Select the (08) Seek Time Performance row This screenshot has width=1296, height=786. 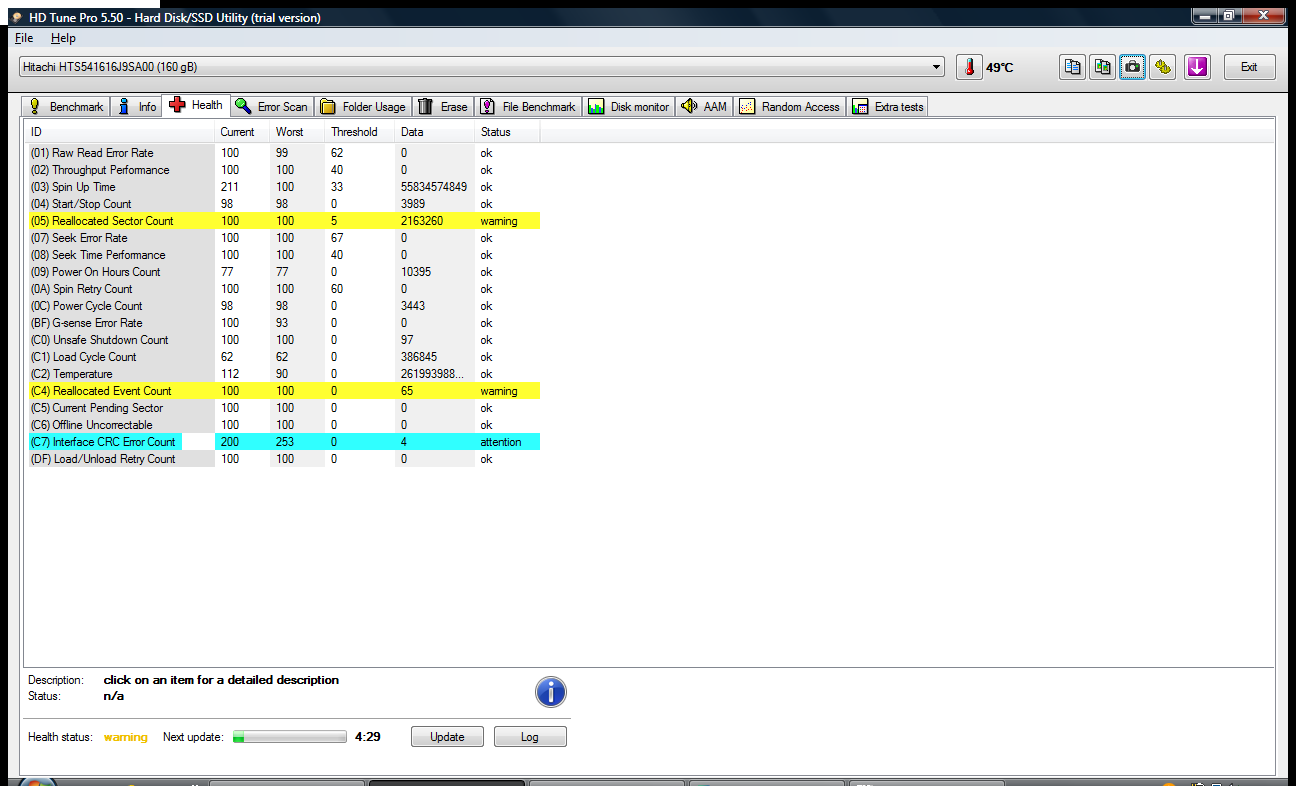pyautogui.click(x=283, y=255)
